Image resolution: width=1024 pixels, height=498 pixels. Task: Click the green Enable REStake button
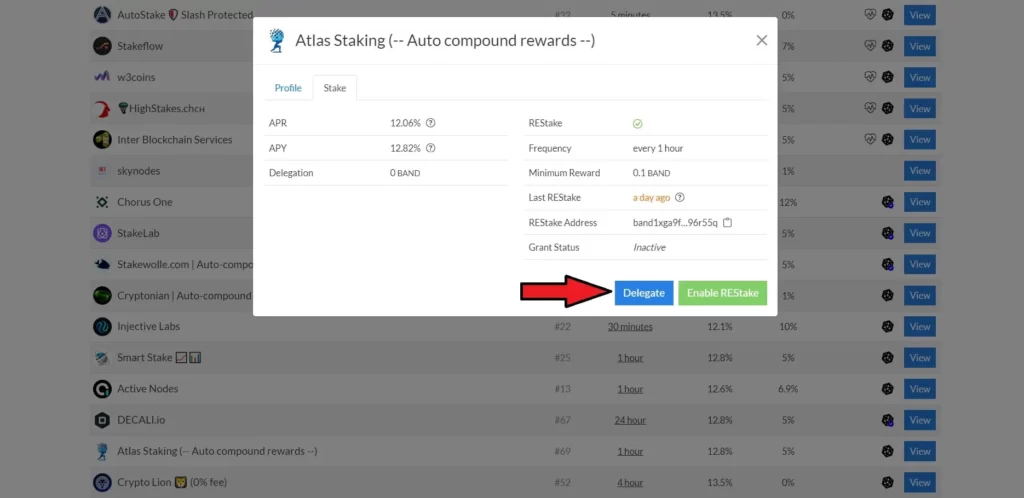(722, 293)
